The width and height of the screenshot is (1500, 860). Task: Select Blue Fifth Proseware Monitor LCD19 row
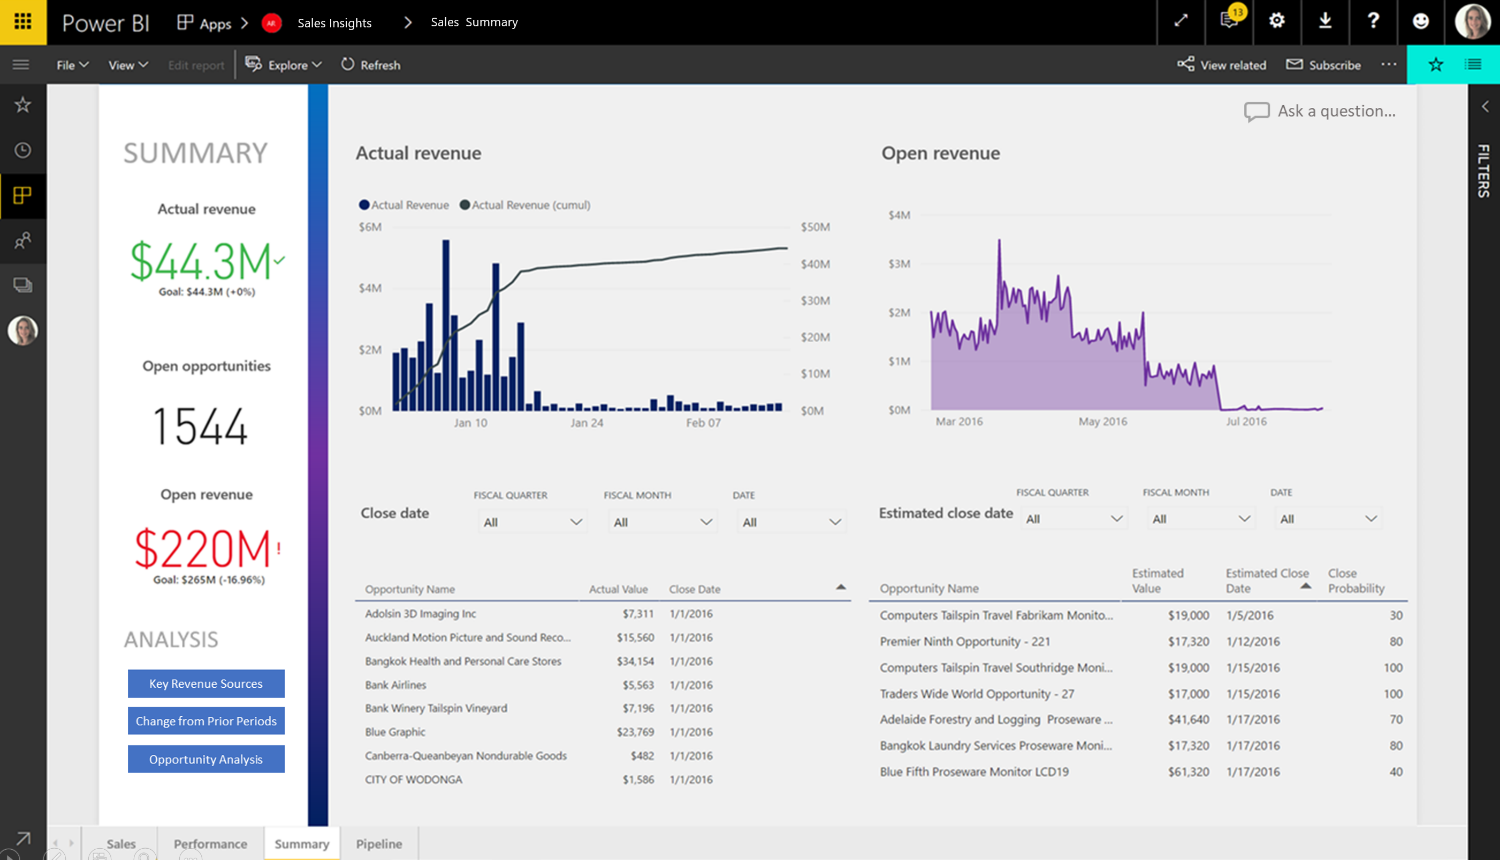(x=1140, y=771)
